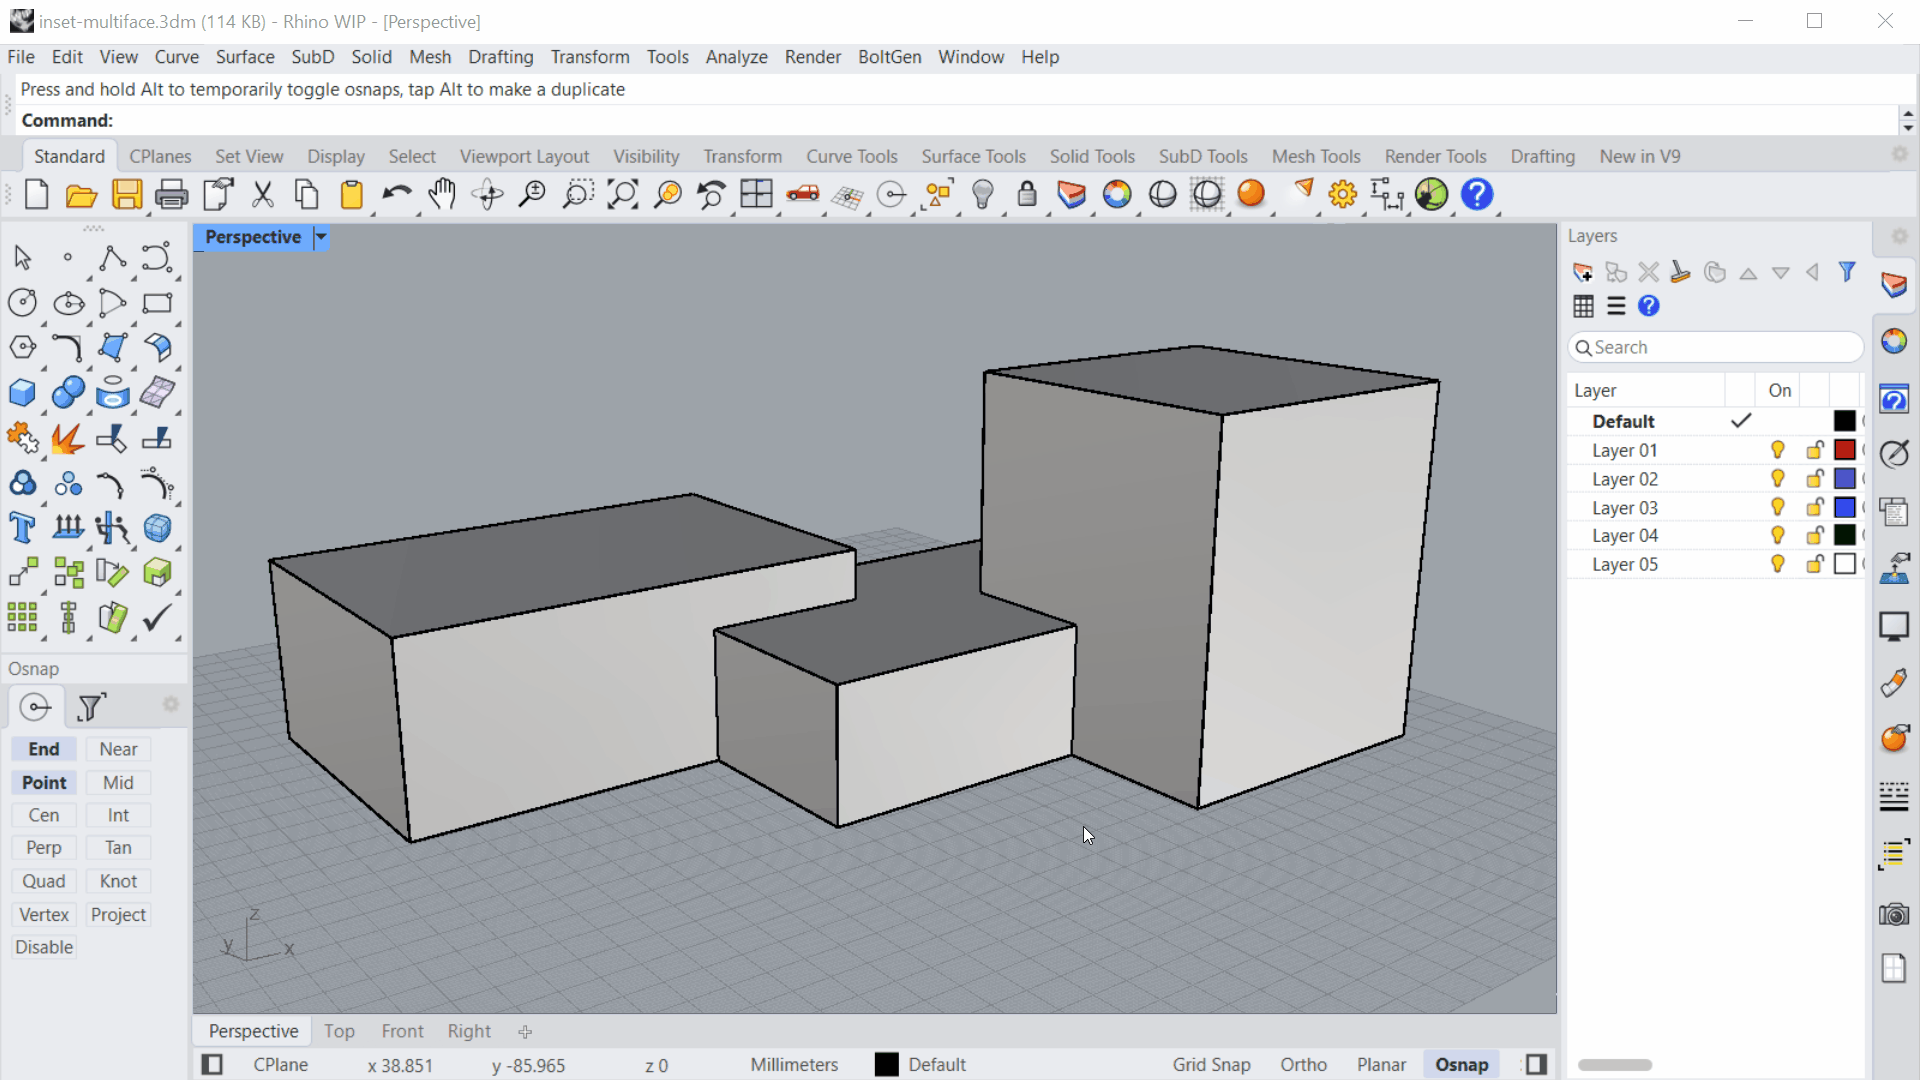Save the model using the Save icon
1920x1080 pixels.
click(127, 194)
